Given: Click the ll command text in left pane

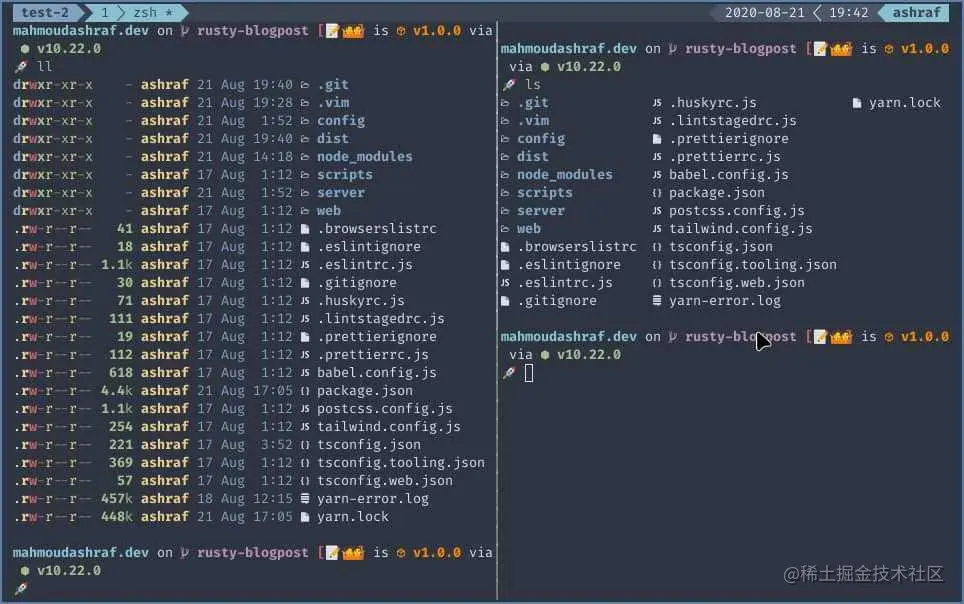Looking at the screenshot, I should 45,66.
